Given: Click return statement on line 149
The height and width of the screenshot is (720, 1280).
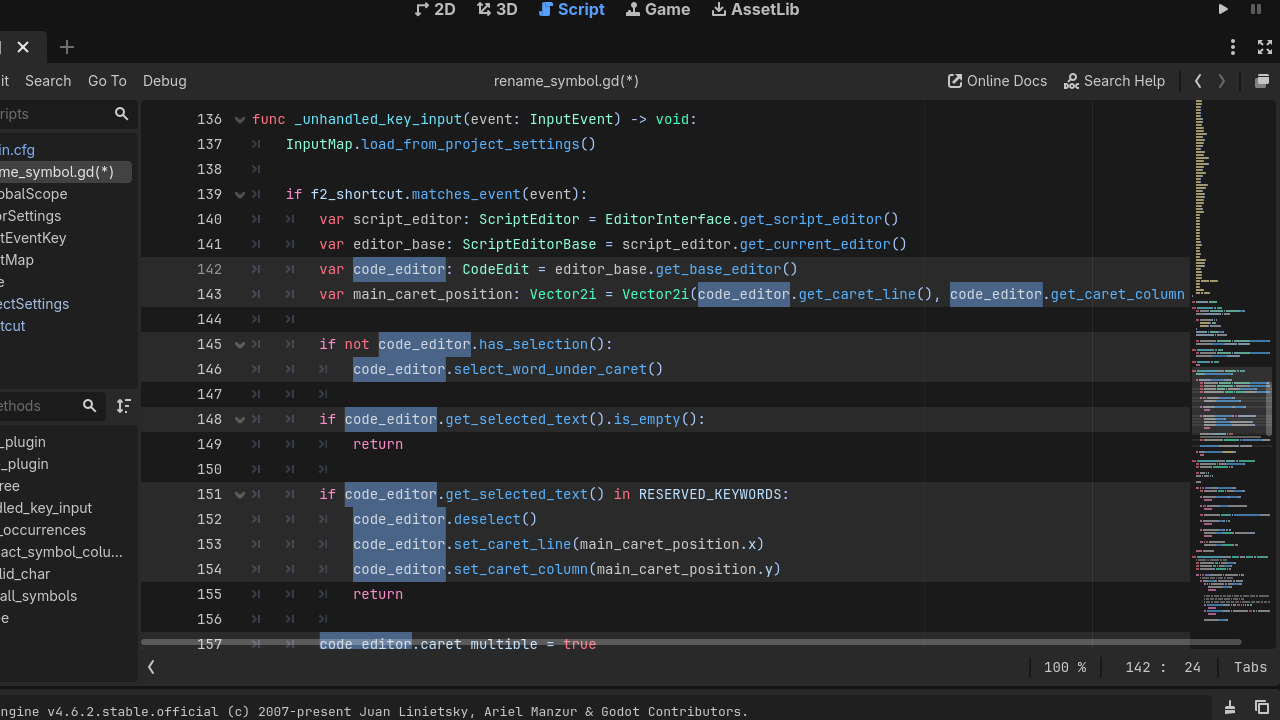Looking at the screenshot, I should pos(378,444).
